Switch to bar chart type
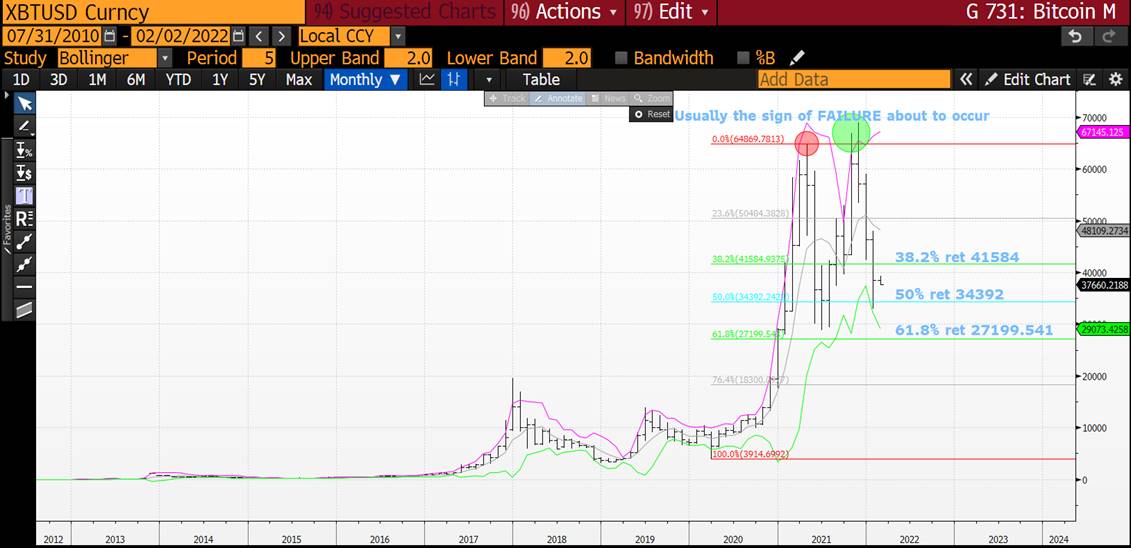The height and width of the screenshot is (548, 1131). (454, 79)
